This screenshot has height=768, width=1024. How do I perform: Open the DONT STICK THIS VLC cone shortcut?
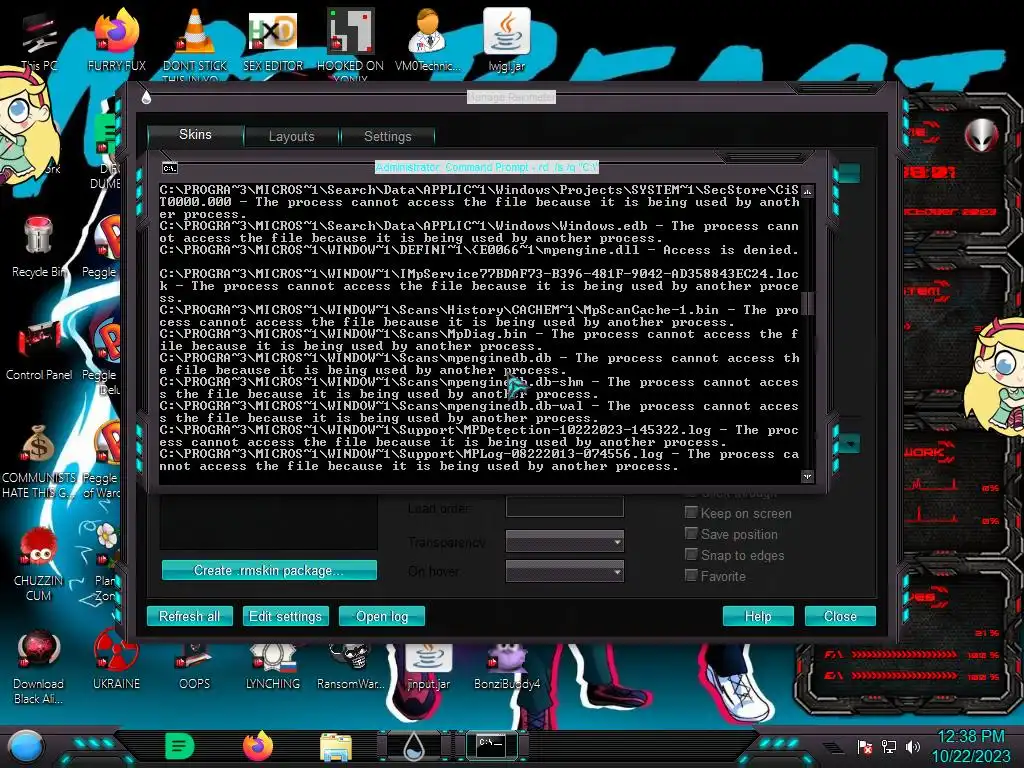coord(195,40)
